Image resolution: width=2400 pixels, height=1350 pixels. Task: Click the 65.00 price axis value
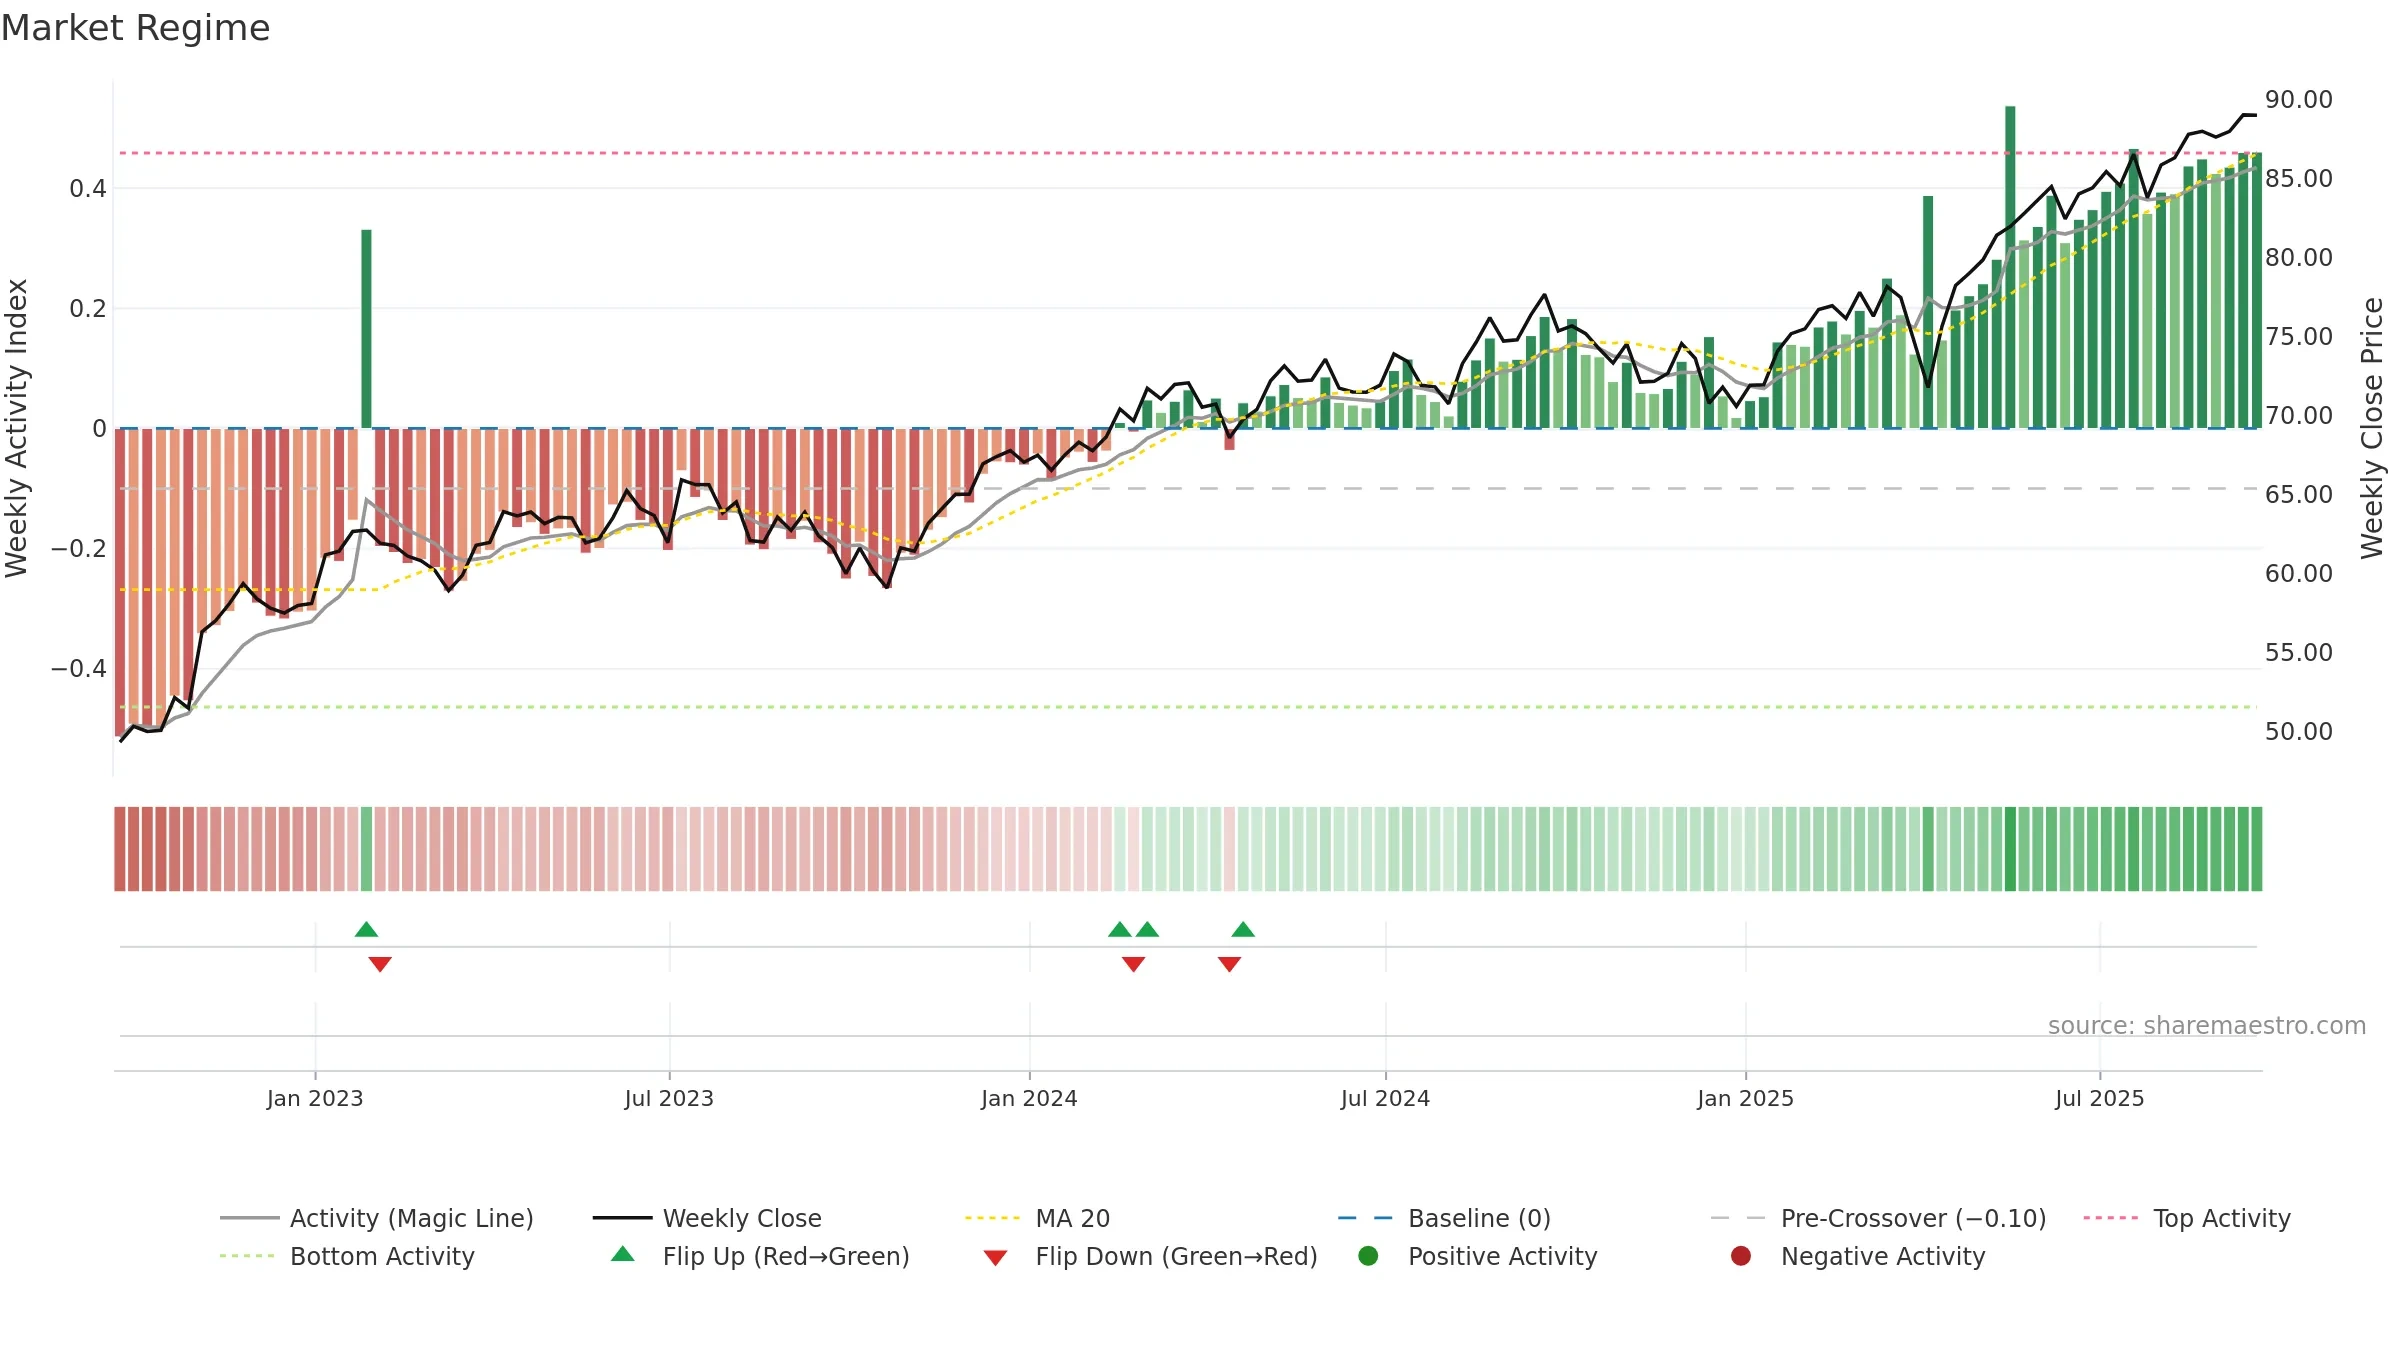[x=2299, y=495]
